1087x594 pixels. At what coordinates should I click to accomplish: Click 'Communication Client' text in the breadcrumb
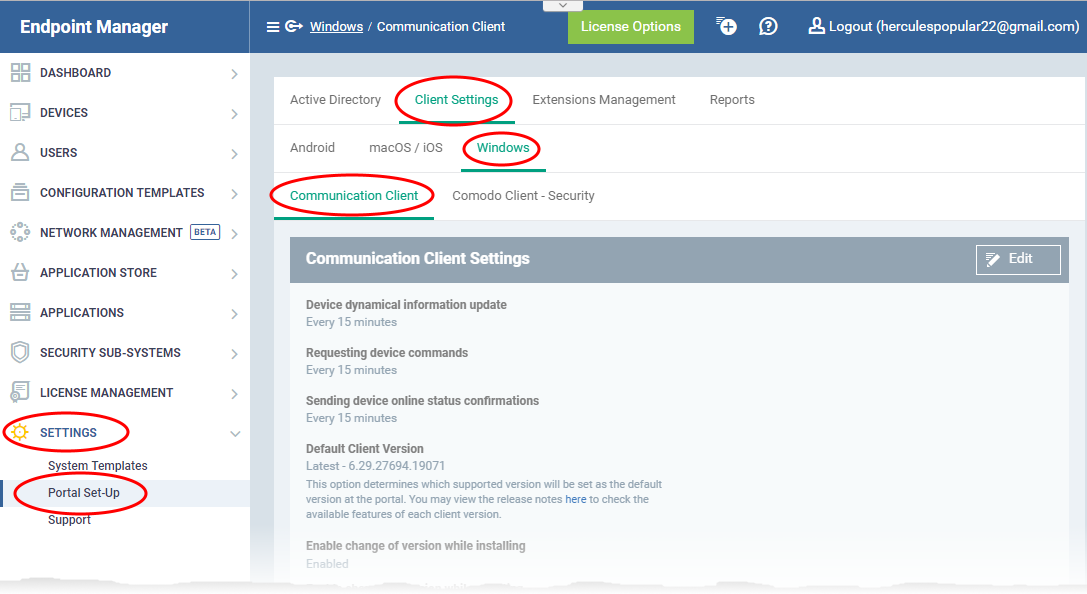click(441, 26)
